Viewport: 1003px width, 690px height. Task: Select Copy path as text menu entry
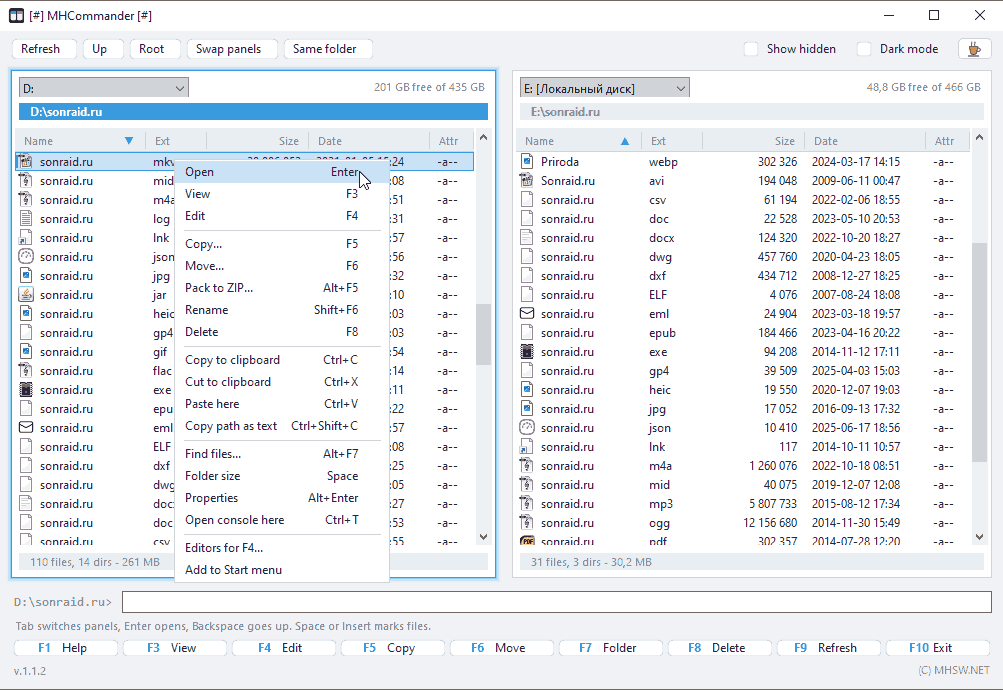[x=281, y=426]
